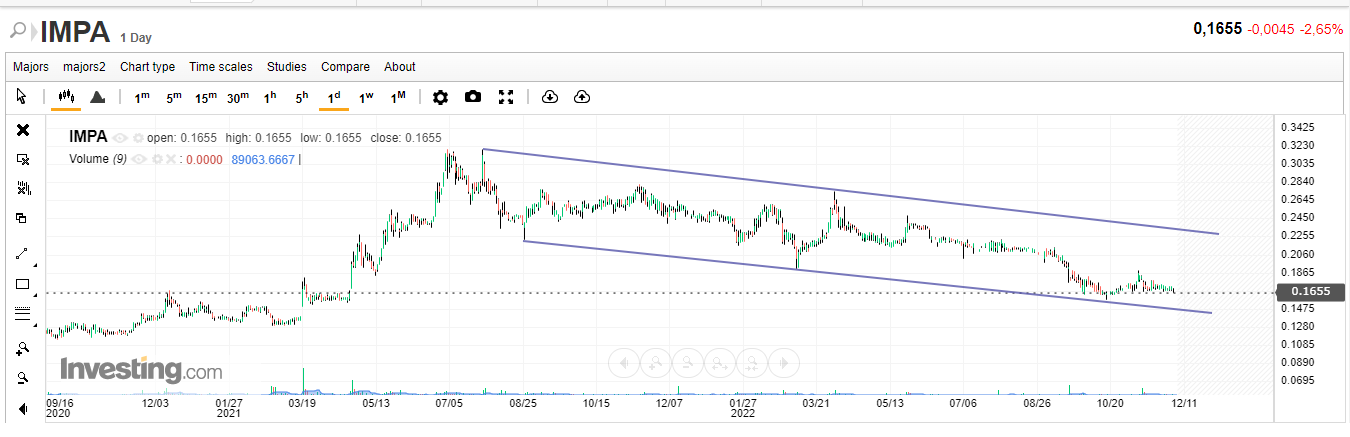Click the 0.1655 current price label

(x=1309, y=292)
